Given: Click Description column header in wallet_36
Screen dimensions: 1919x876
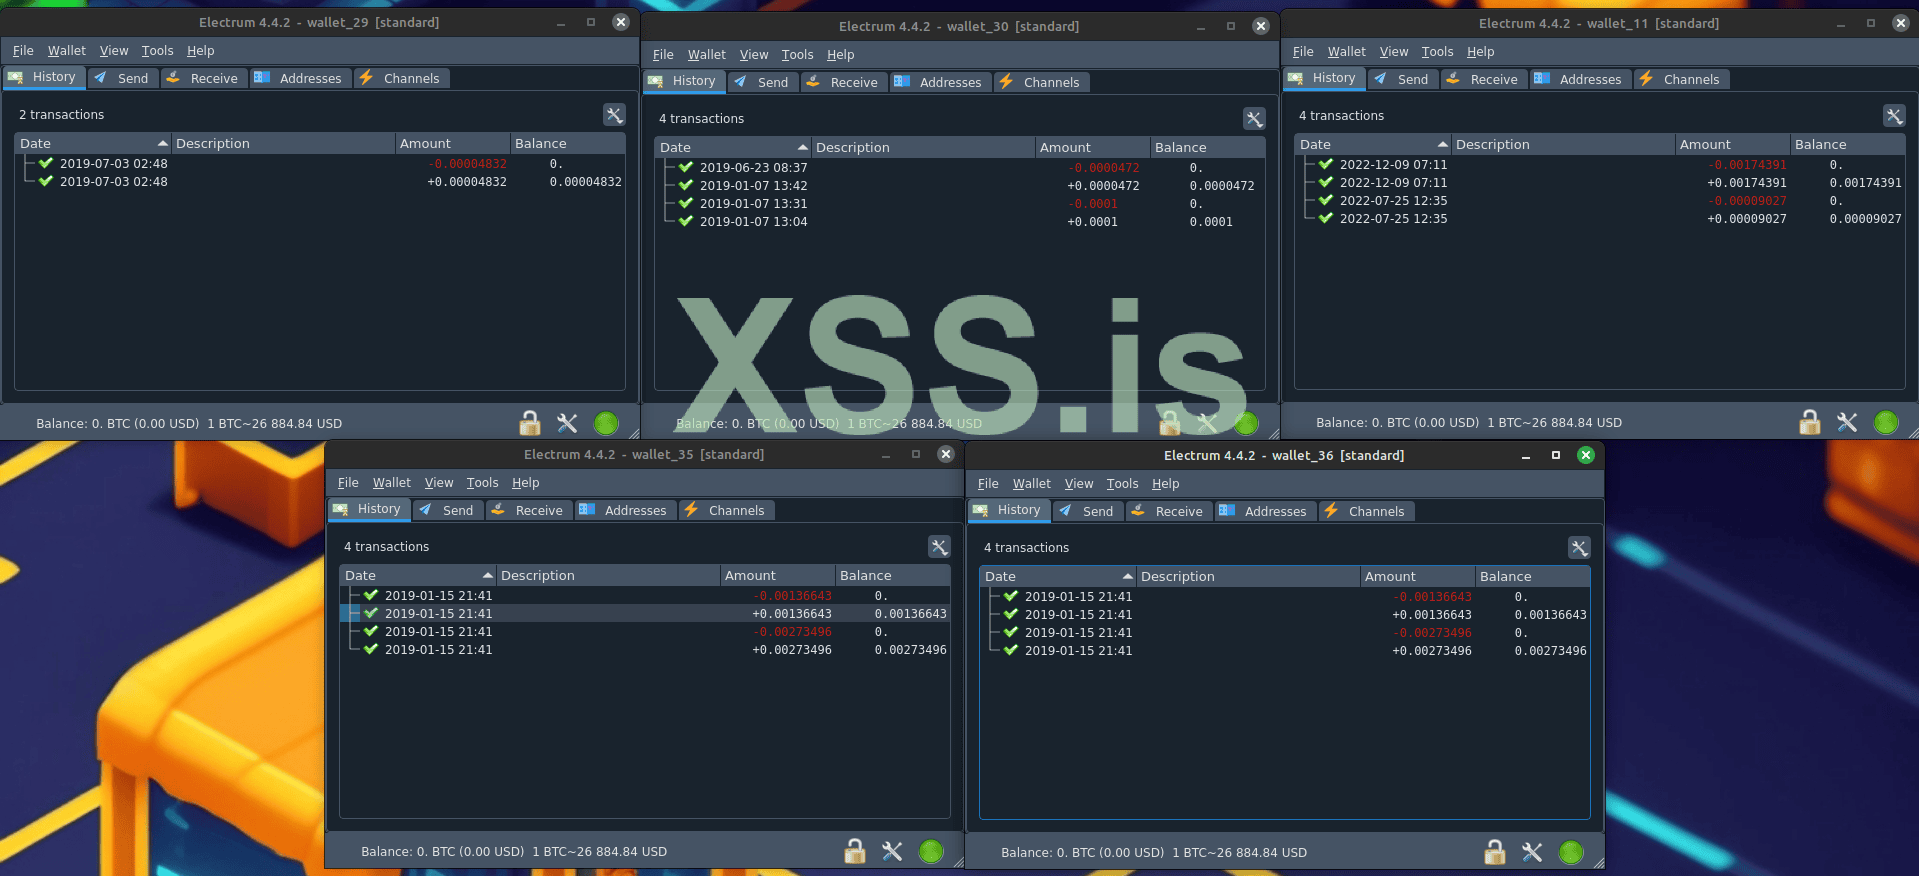Looking at the screenshot, I should click(x=1248, y=577).
